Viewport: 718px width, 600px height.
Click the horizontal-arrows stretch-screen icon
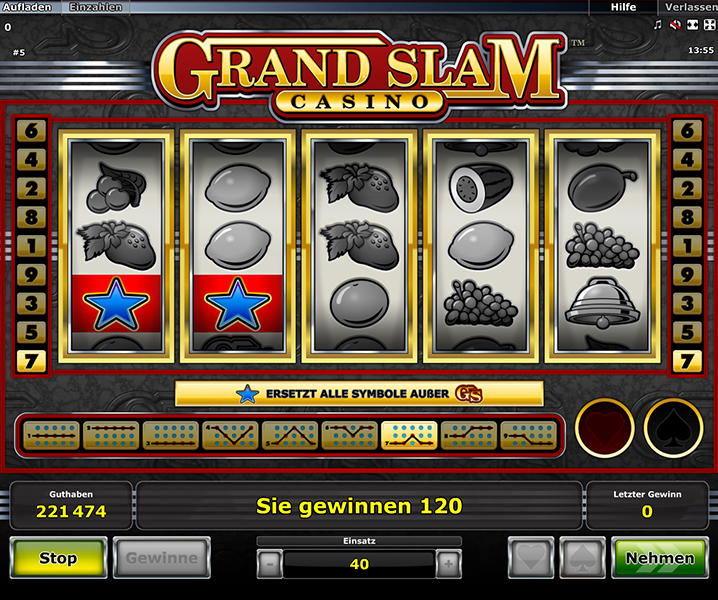(692, 25)
